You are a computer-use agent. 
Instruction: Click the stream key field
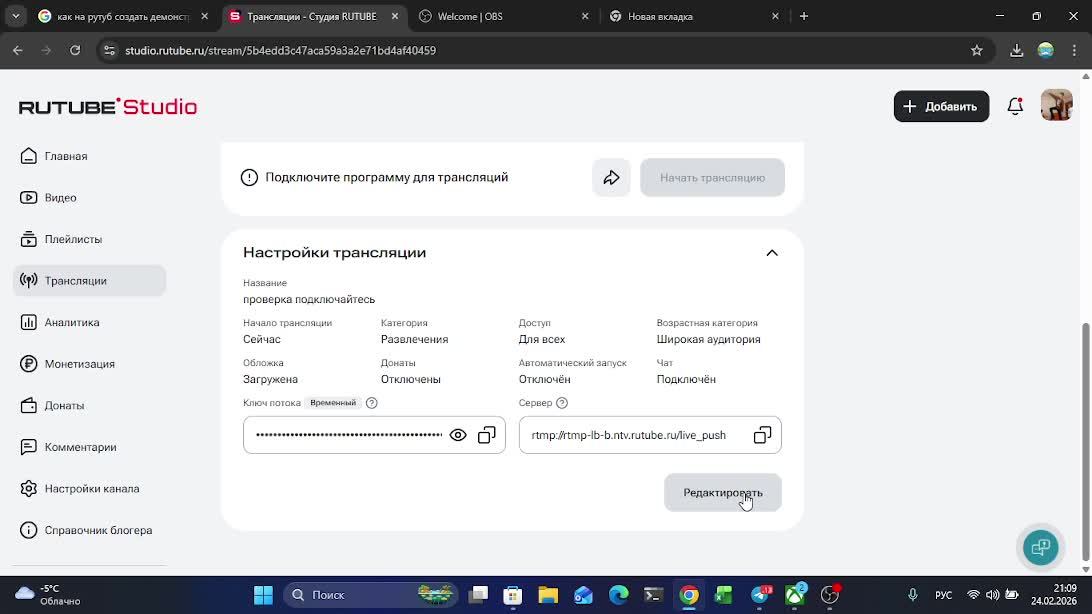[x=374, y=435]
